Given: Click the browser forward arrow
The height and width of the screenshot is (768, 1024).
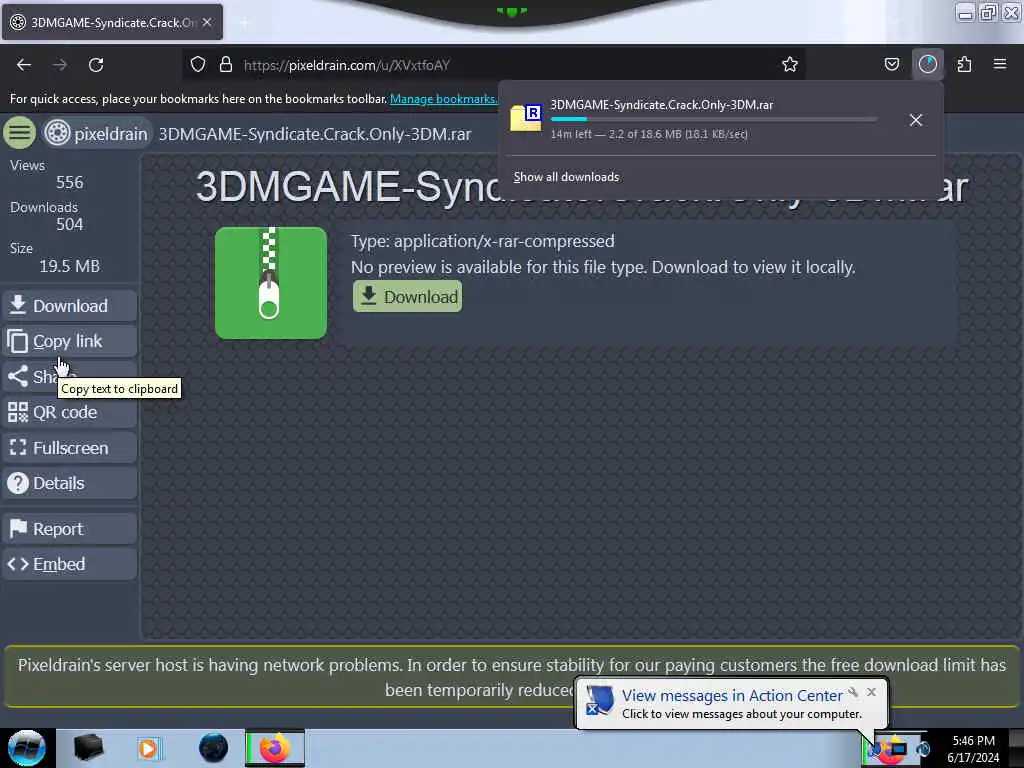Looking at the screenshot, I should pos(60,65).
